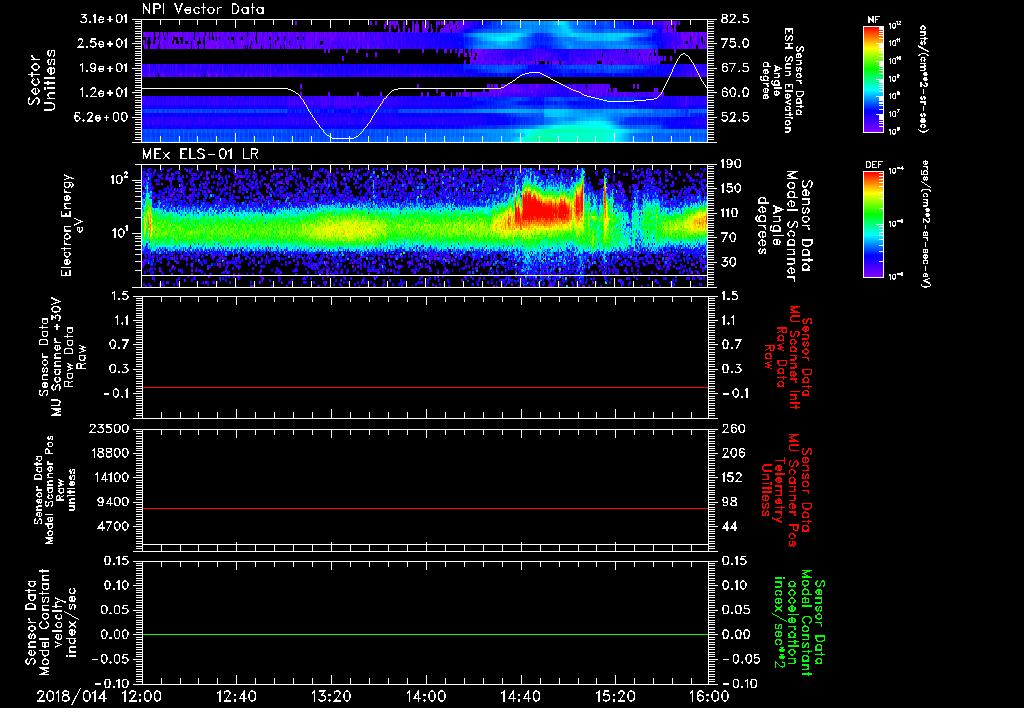Click the green zero-velocity line
1024x708 pixels.
pos(424,634)
